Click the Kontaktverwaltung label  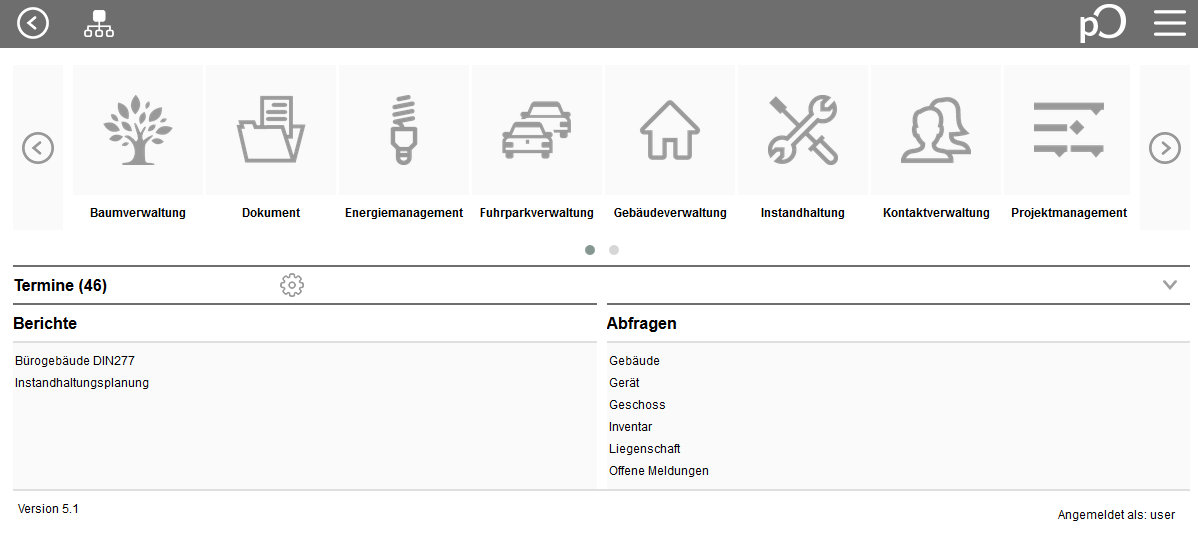pos(936,213)
